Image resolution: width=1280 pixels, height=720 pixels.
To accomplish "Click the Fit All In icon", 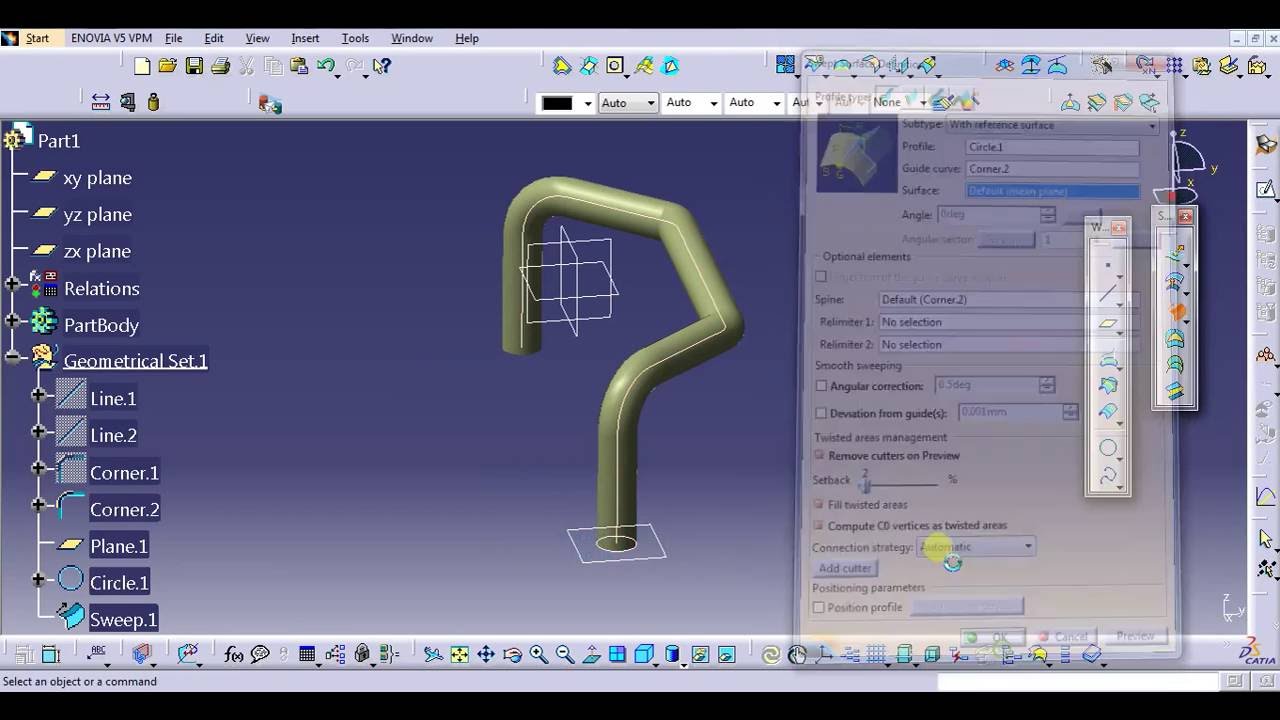I will coord(459,655).
